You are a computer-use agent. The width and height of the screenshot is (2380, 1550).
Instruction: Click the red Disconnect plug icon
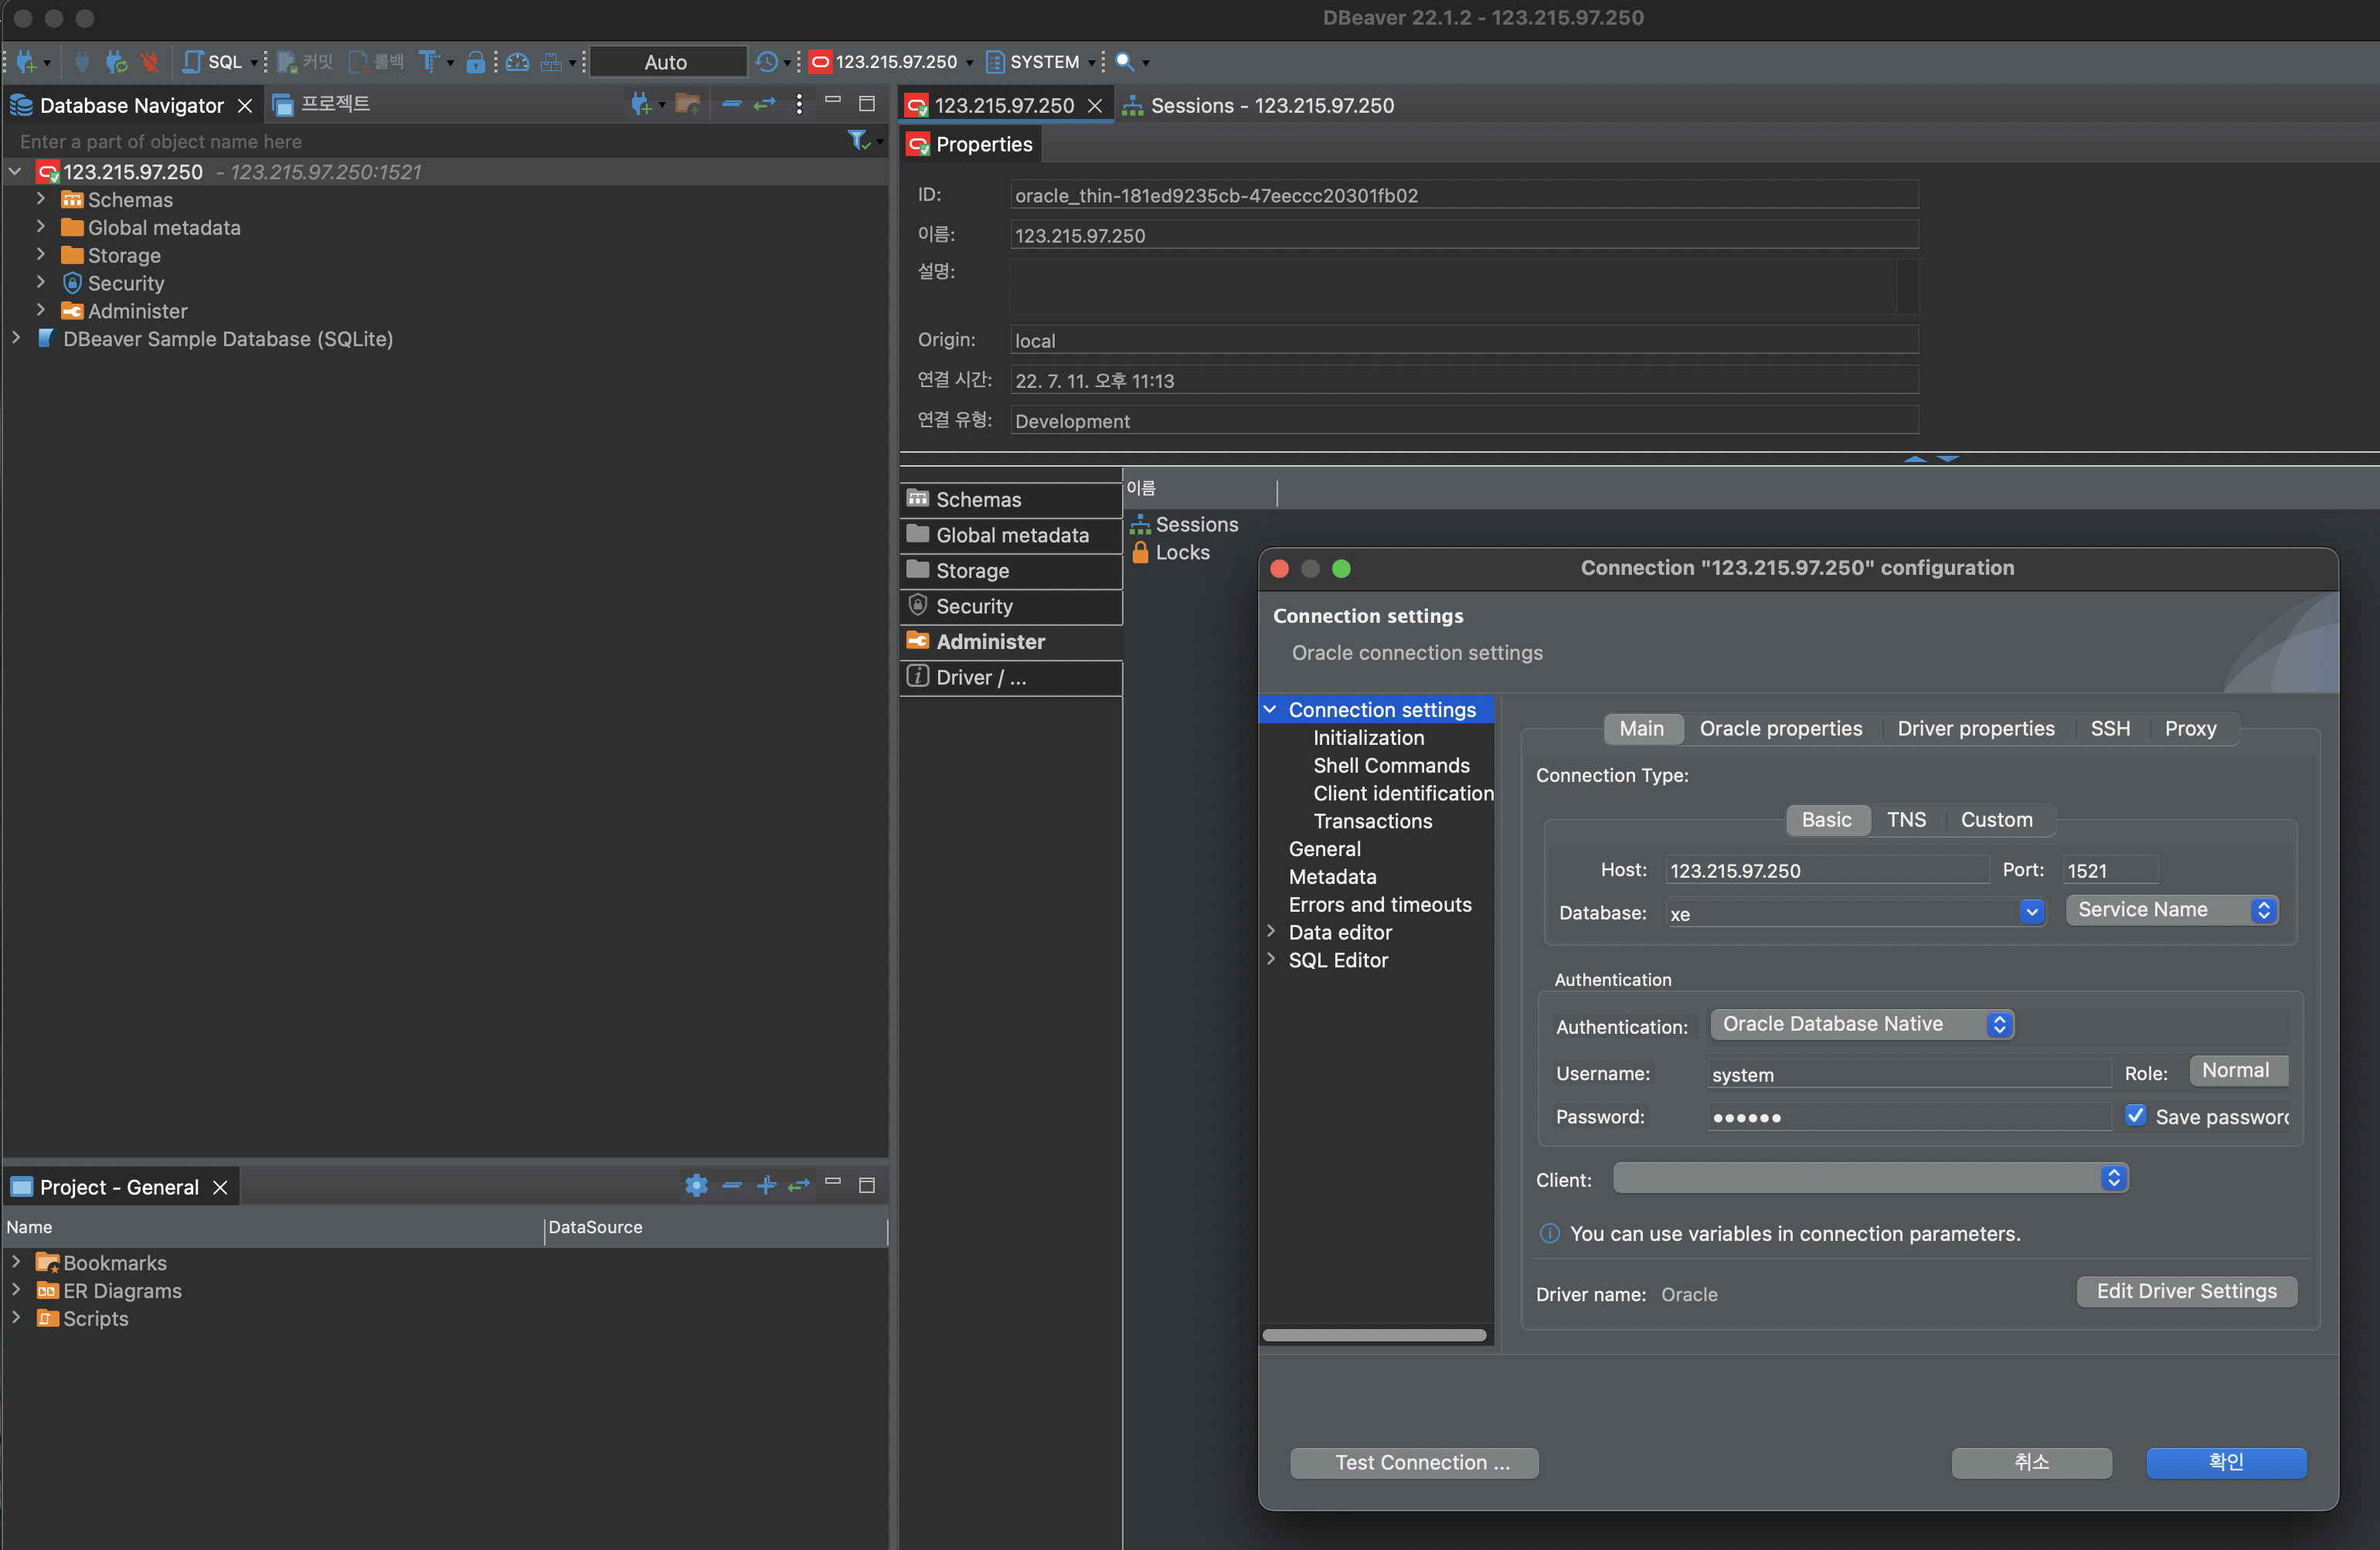(149, 62)
